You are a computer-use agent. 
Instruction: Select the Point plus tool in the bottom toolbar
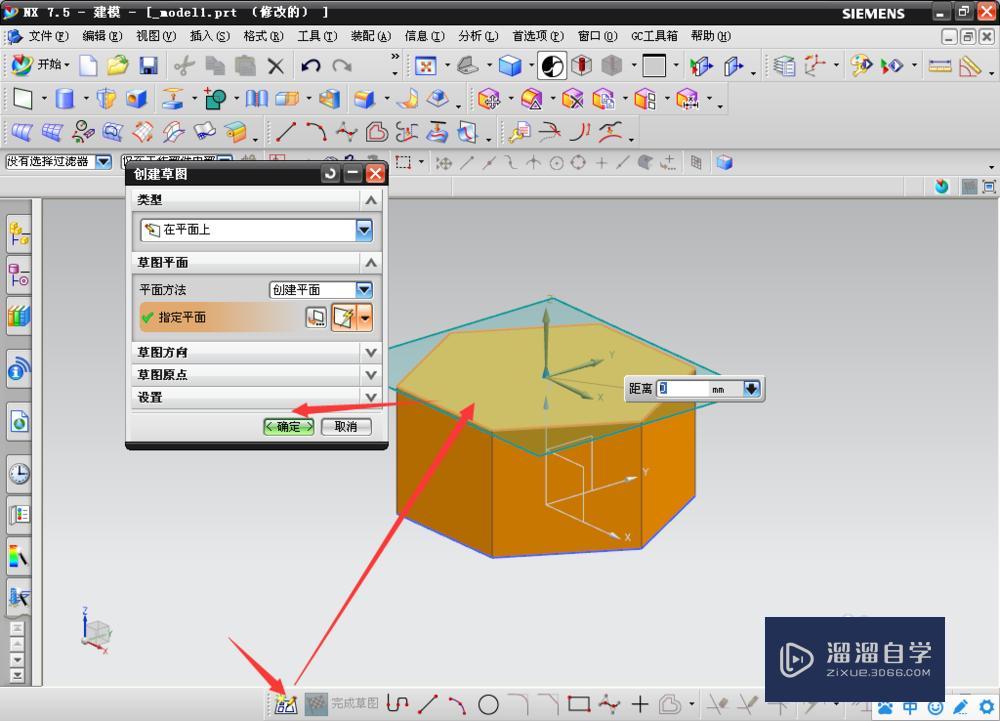[640, 704]
